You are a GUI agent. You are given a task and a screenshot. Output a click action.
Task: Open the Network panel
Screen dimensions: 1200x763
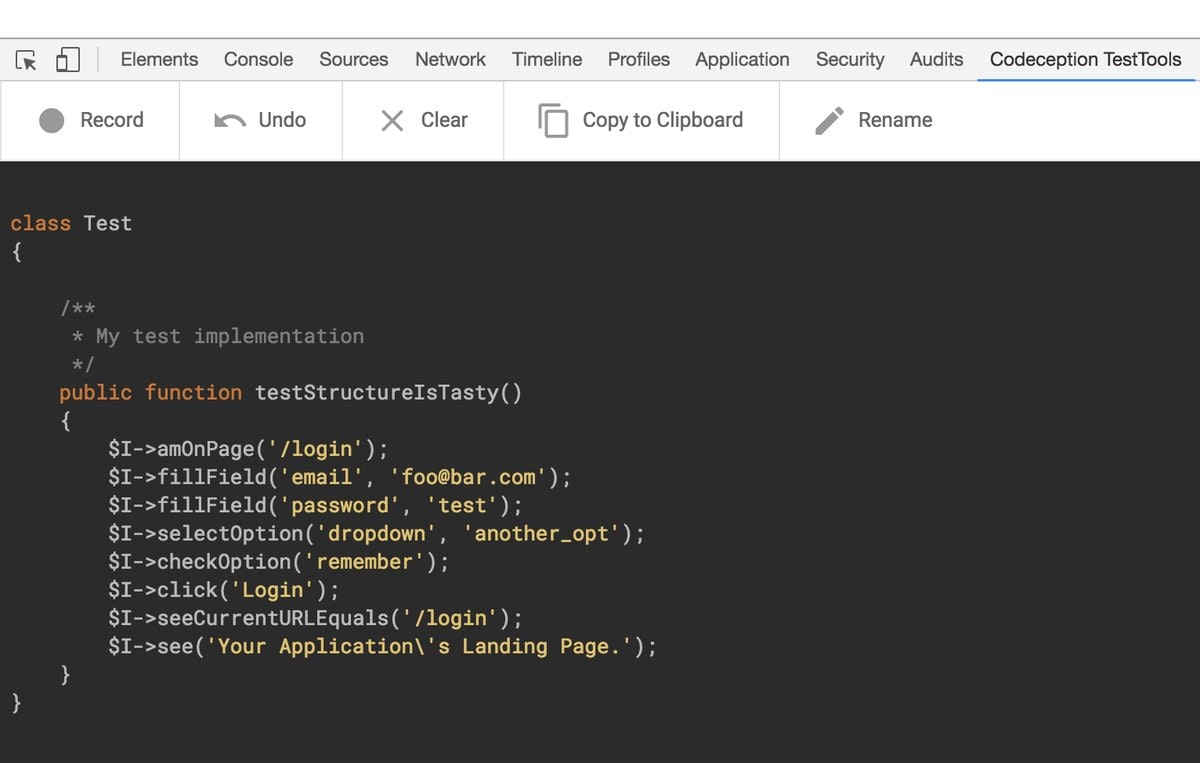pyautogui.click(x=450, y=60)
